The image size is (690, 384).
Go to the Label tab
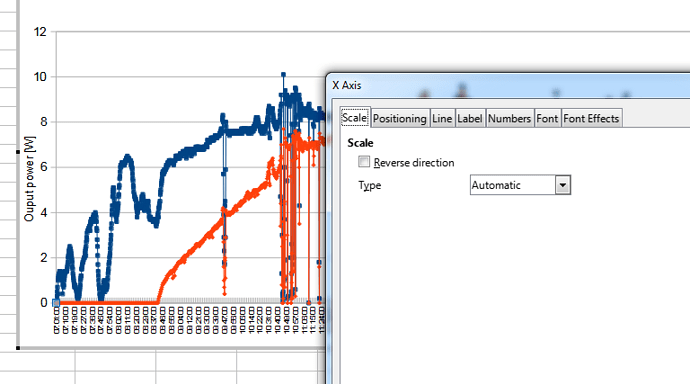click(470, 119)
